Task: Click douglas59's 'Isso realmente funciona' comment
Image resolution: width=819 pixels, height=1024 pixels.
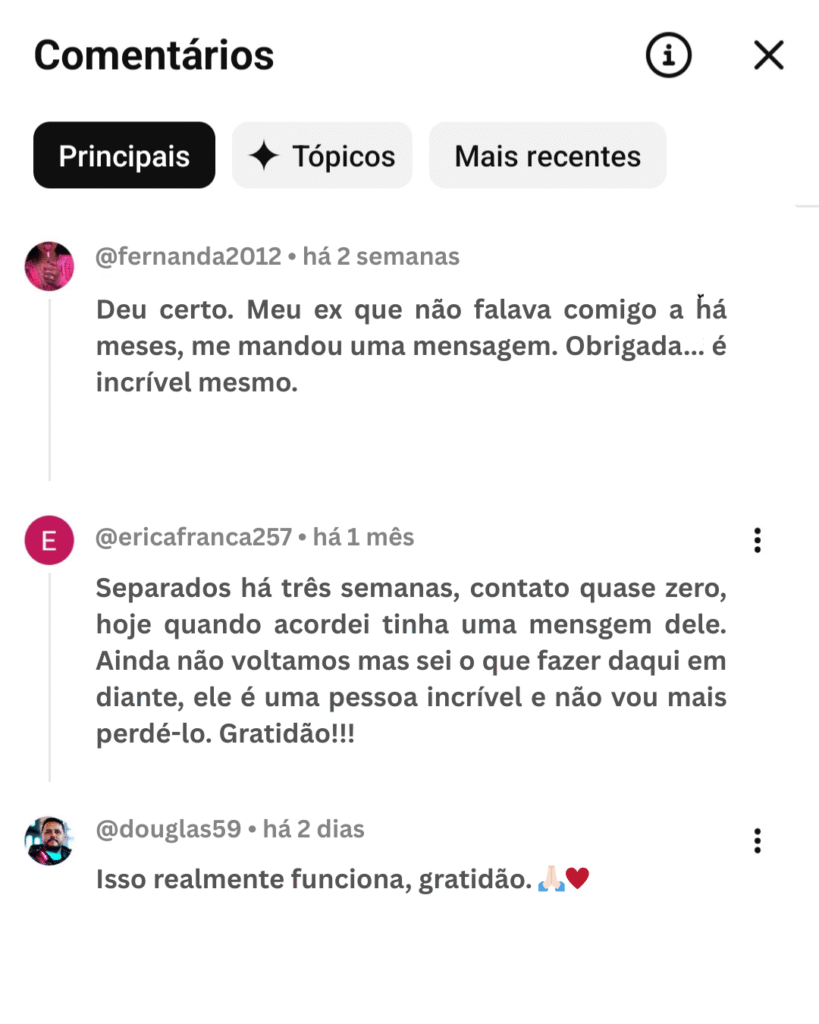Action: (343, 879)
